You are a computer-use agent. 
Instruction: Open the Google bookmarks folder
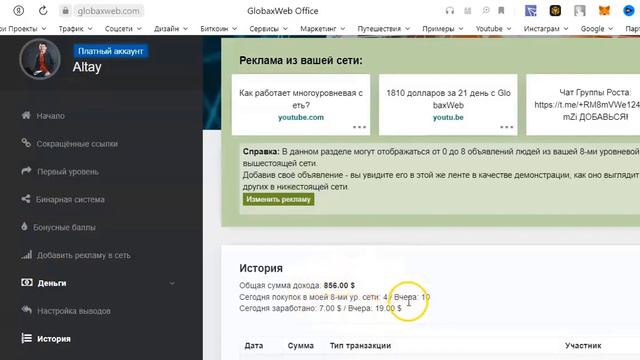(597, 29)
